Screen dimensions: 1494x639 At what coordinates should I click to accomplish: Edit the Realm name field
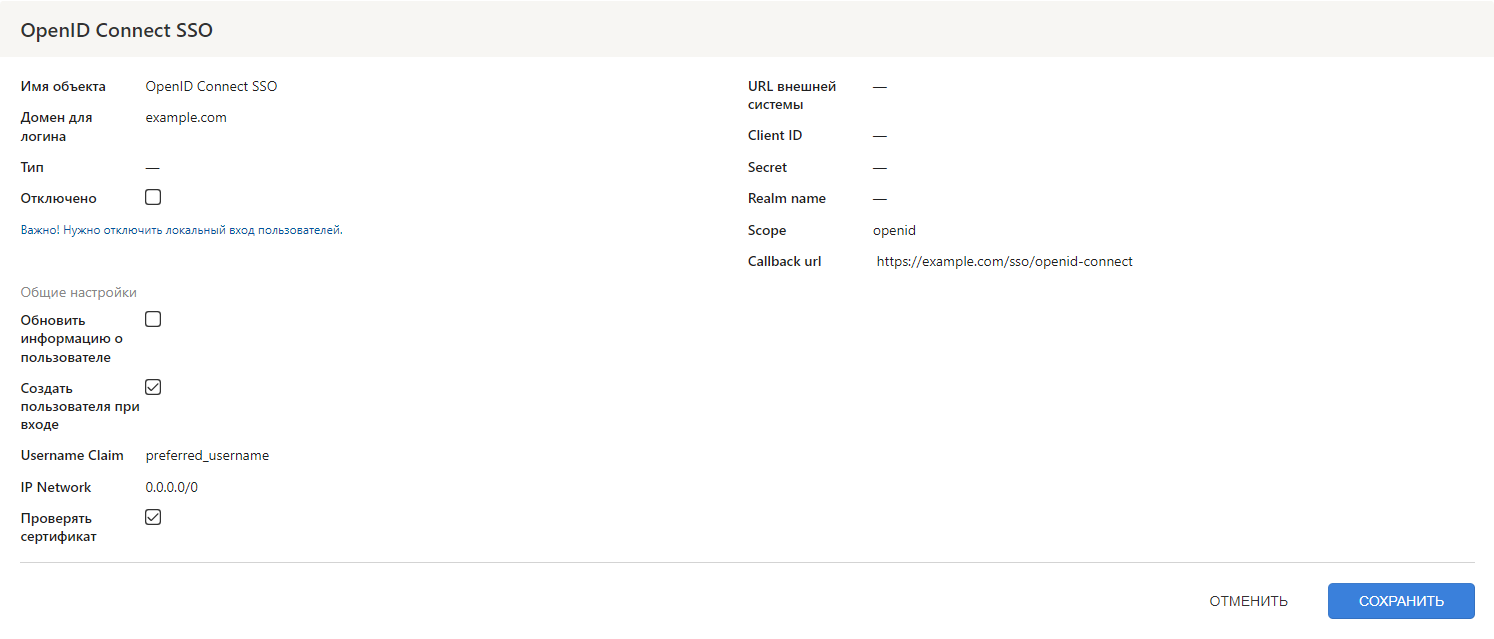point(880,198)
